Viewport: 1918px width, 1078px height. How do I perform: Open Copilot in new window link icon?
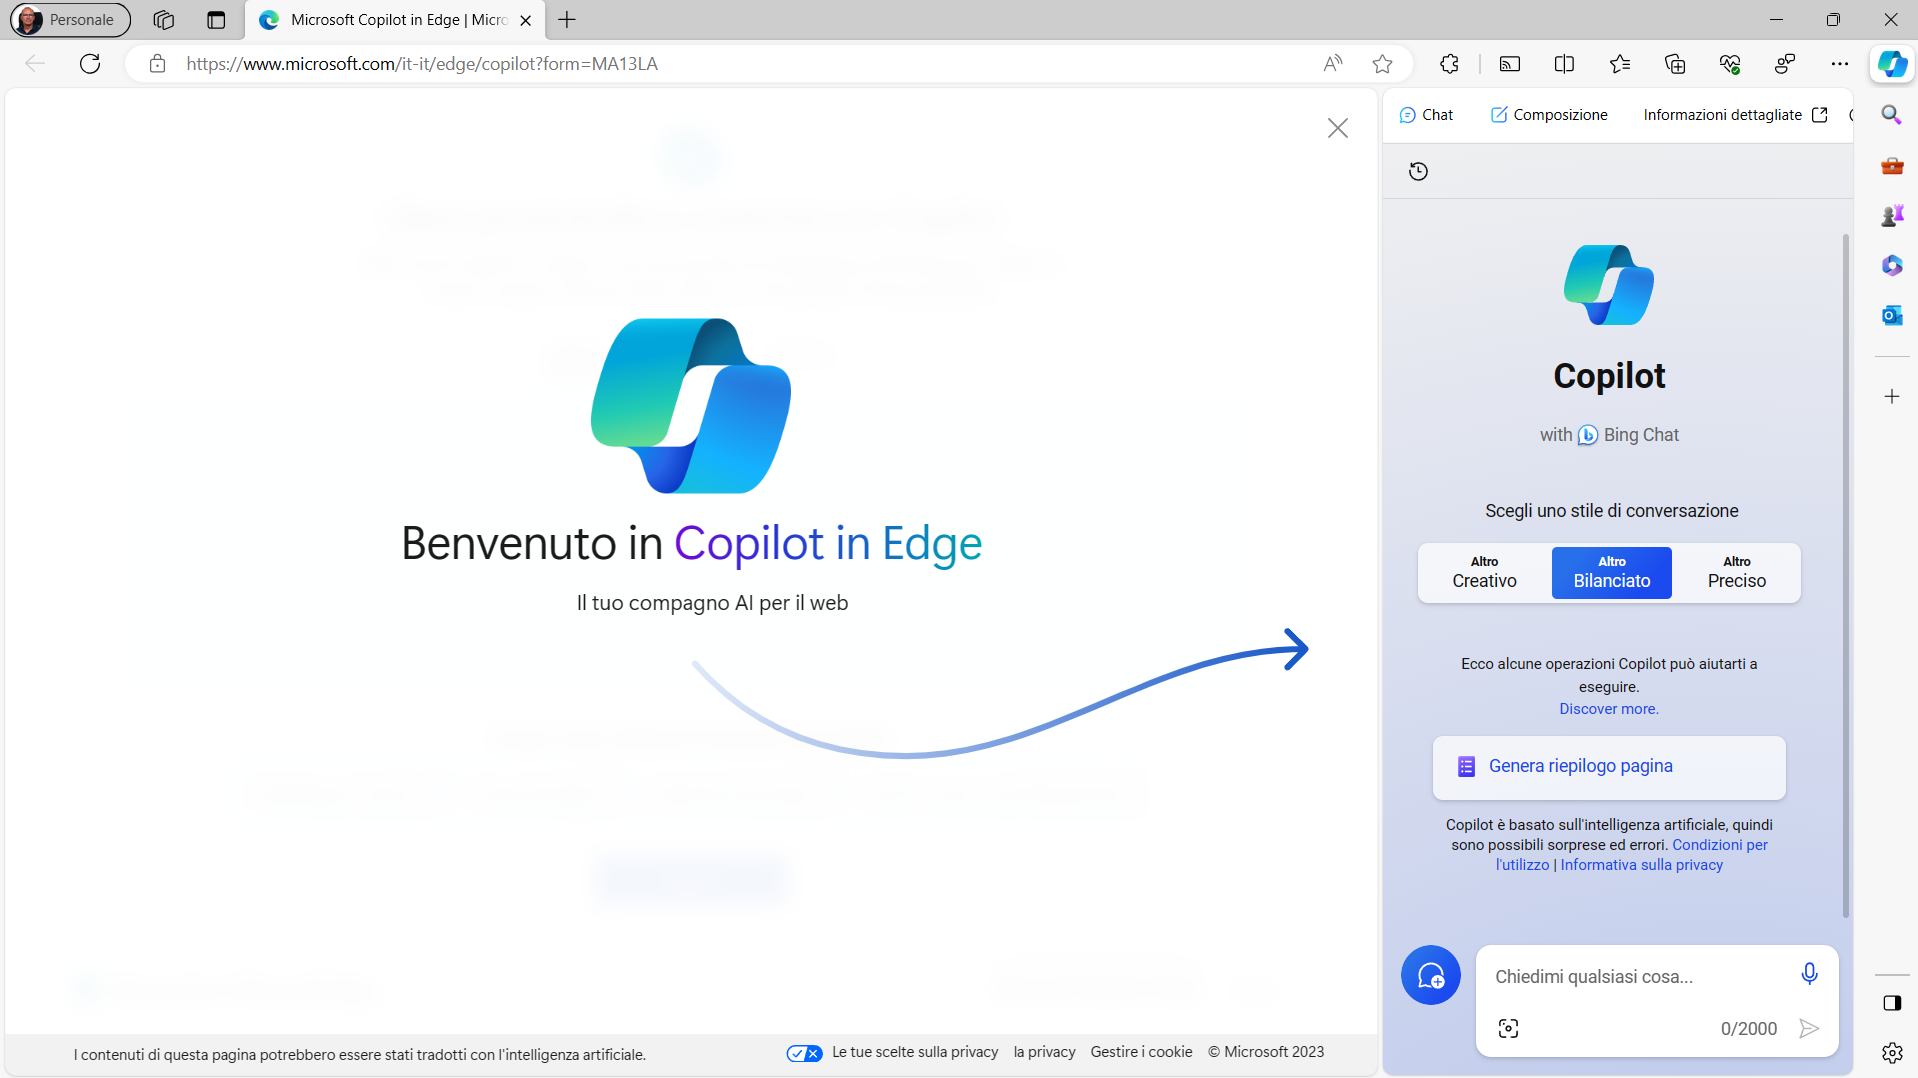click(x=1820, y=115)
